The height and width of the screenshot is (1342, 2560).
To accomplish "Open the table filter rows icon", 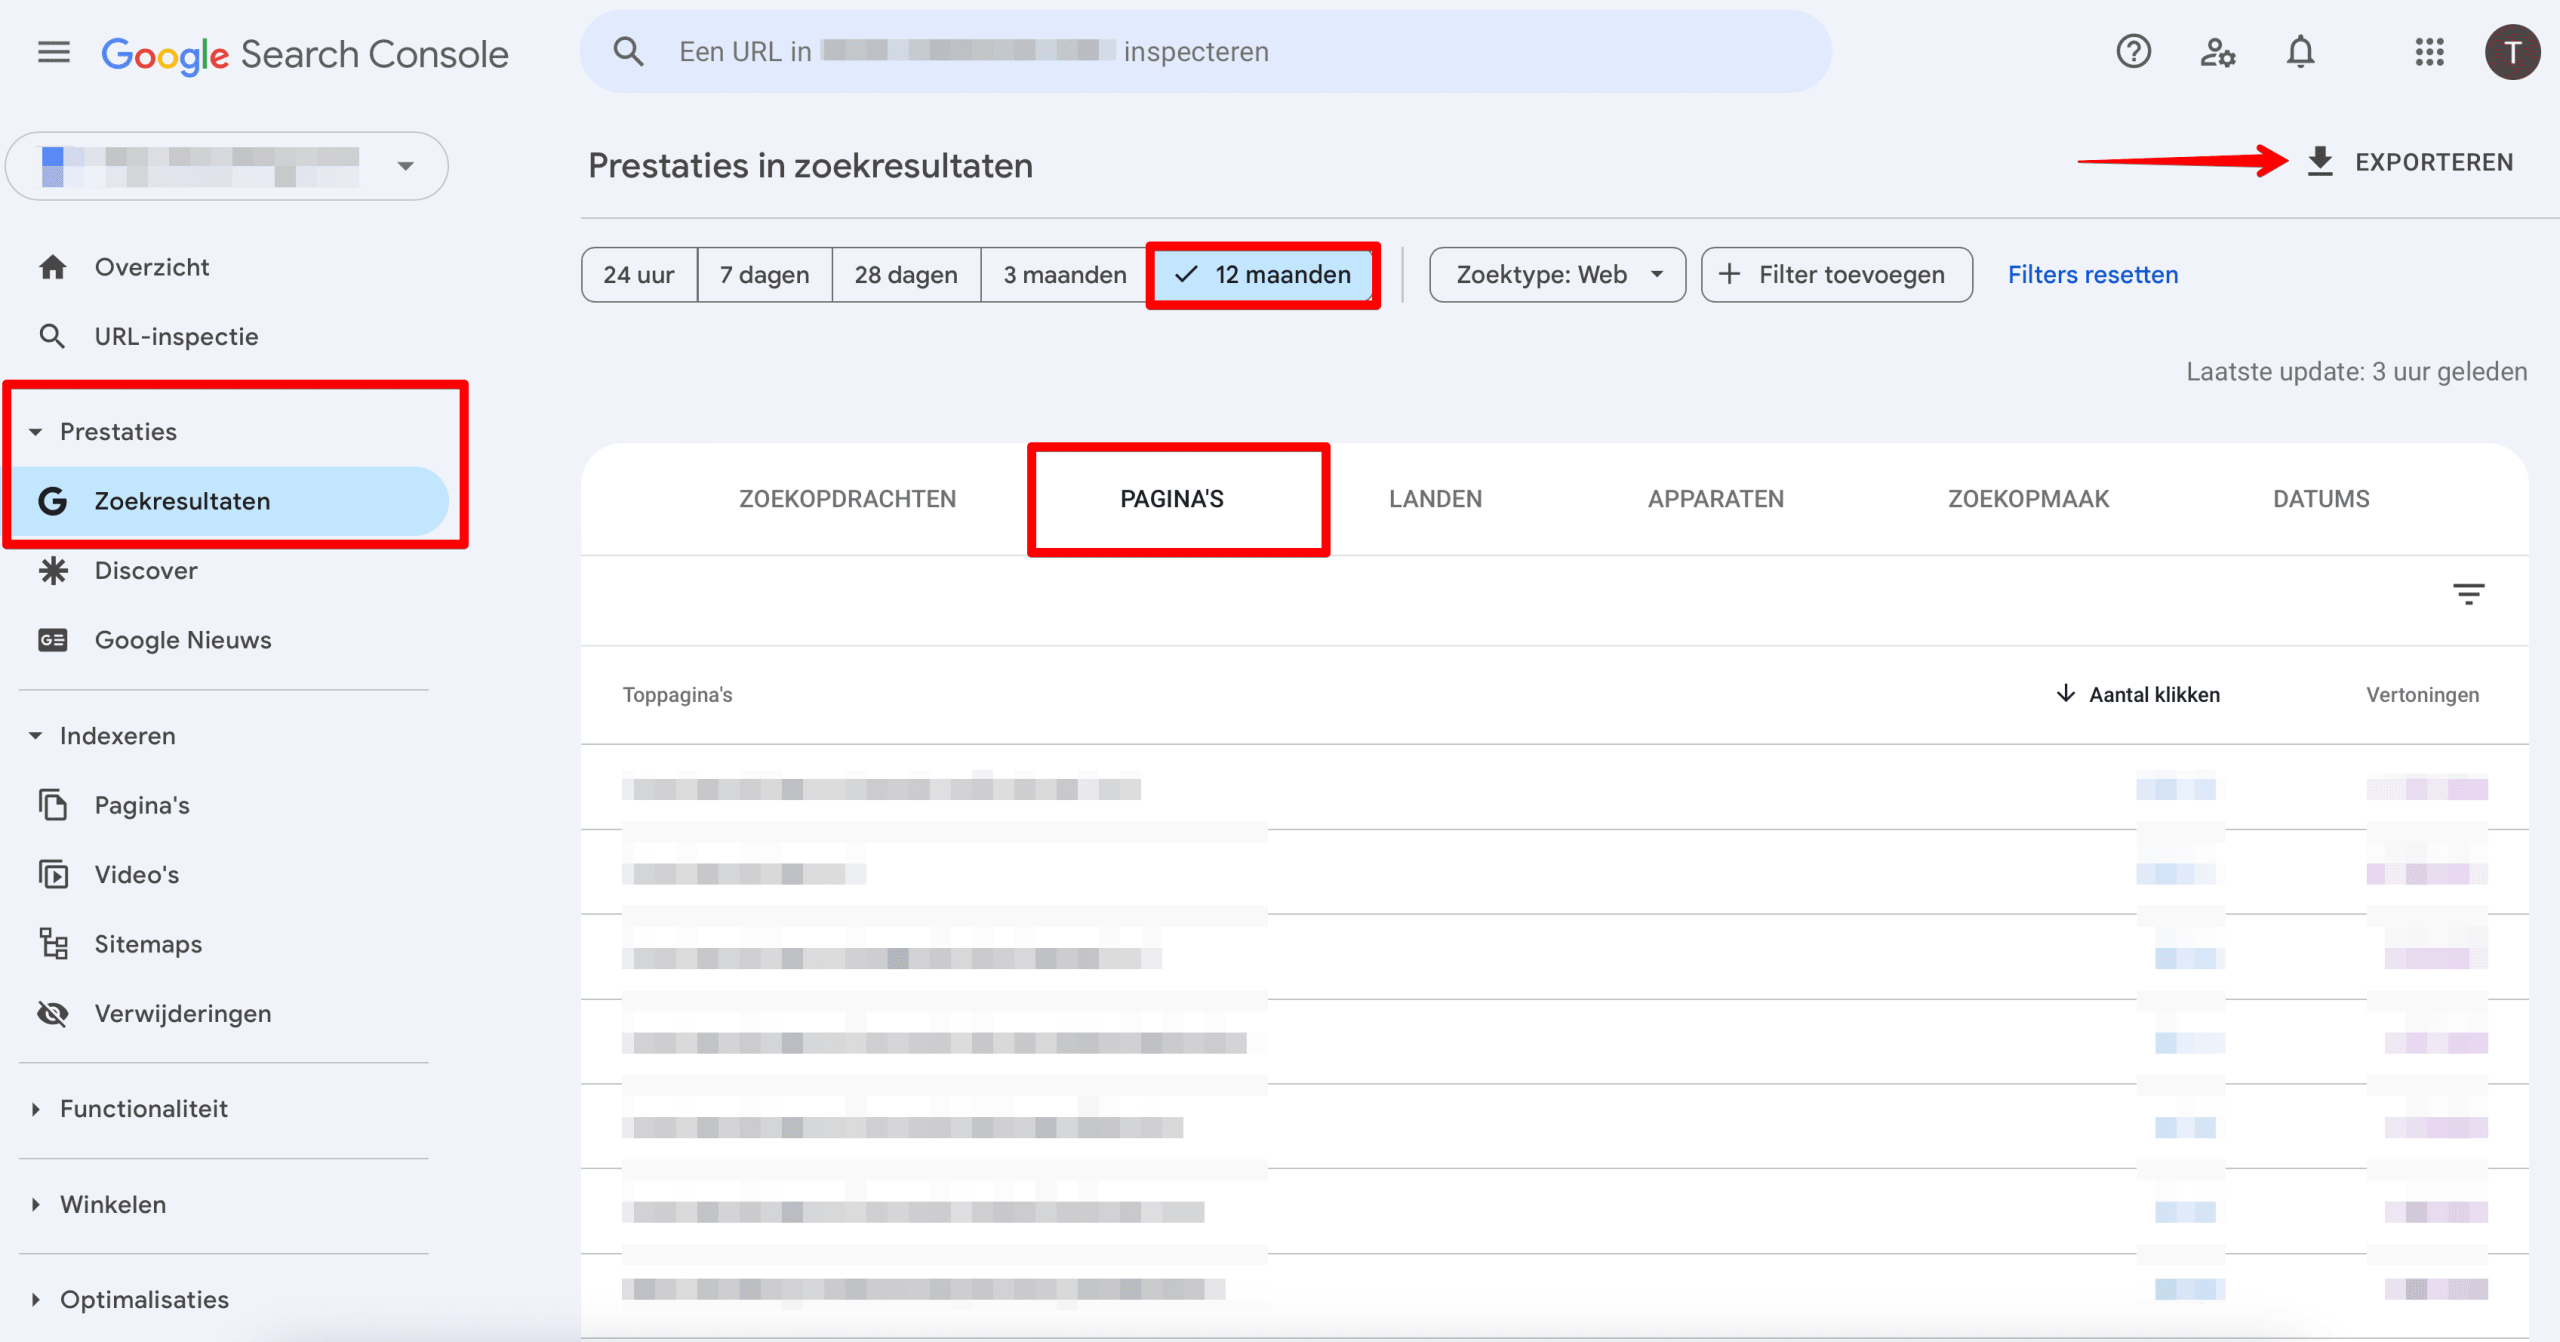I will point(2468,595).
